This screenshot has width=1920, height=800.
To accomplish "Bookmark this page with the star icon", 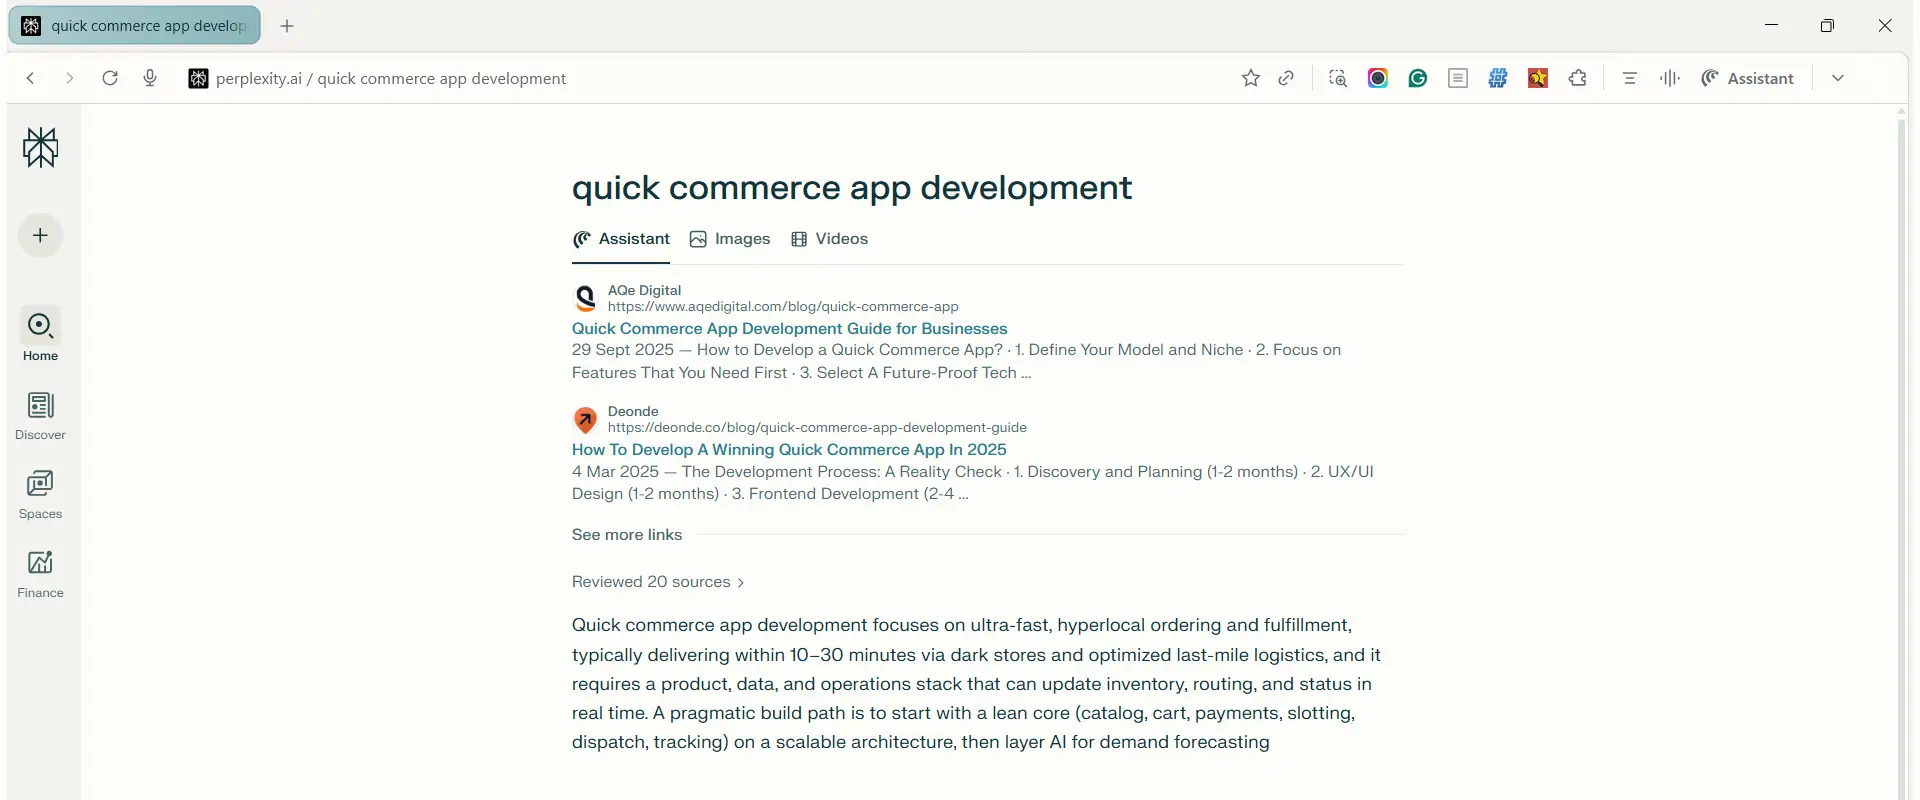I will point(1250,78).
